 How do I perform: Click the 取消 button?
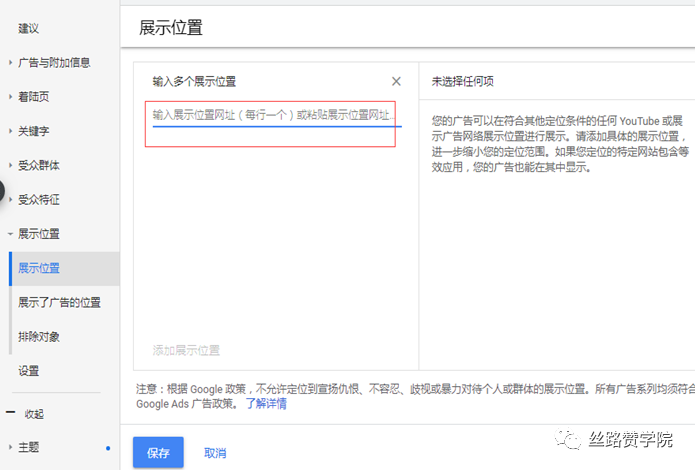point(215,453)
